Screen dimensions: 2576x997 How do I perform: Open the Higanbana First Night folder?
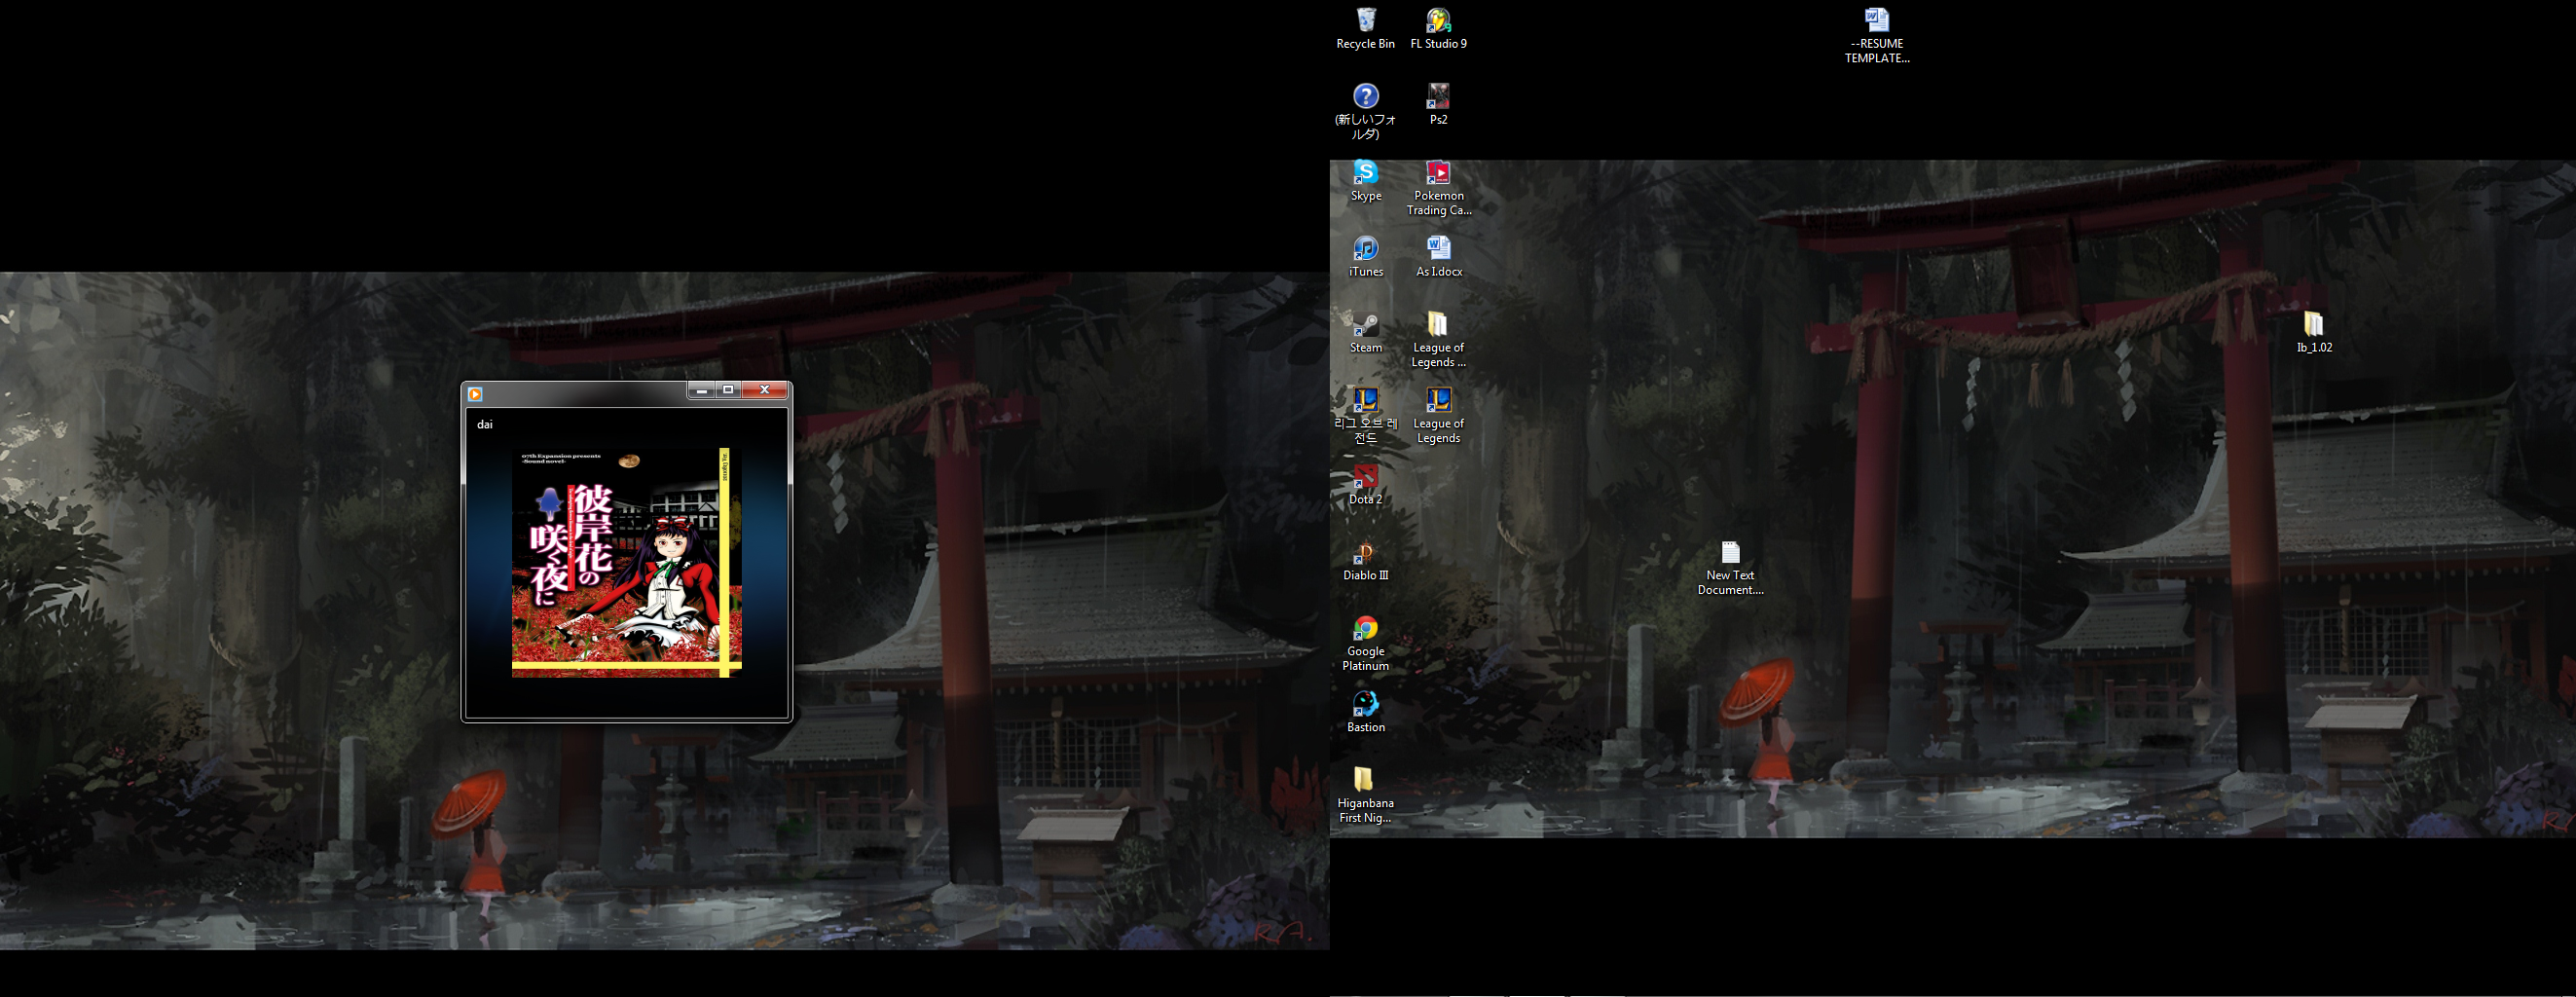pos(1365,795)
